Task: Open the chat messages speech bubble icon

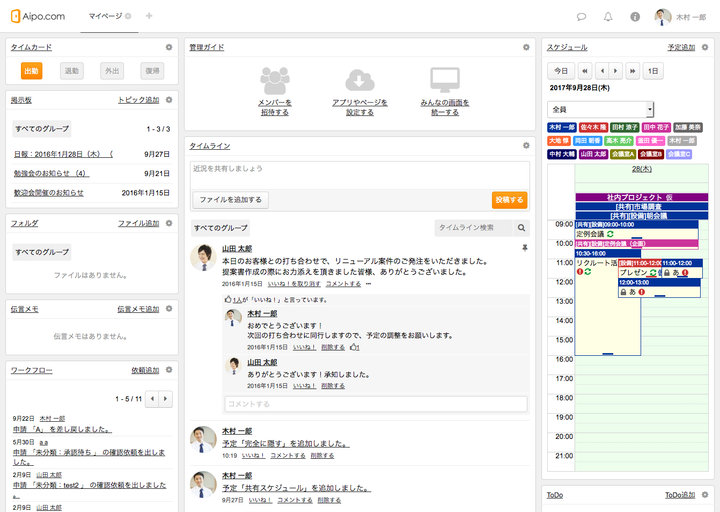Action: coord(582,17)
